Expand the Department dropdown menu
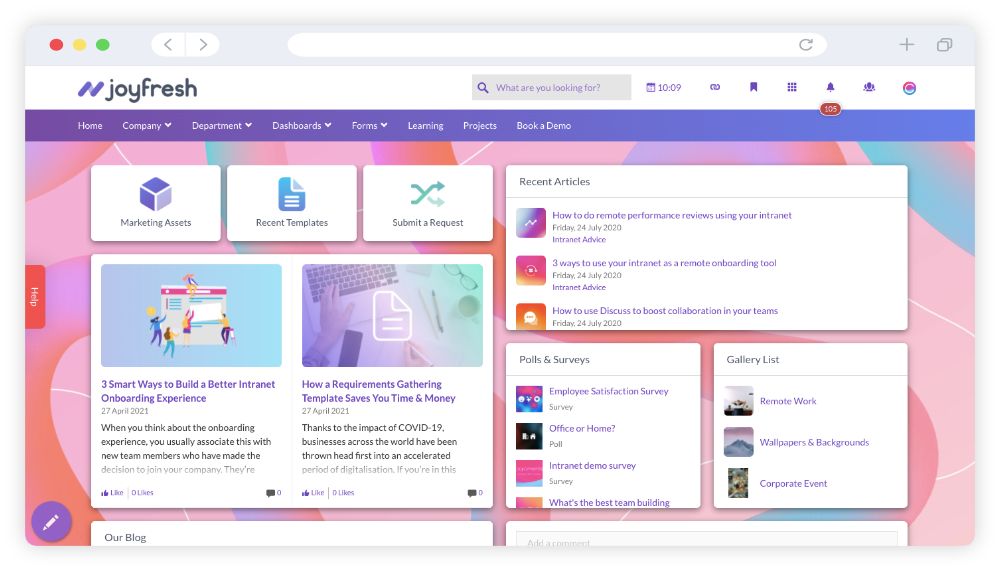The height and width of the screenshot is (571, 1000). 221,126
